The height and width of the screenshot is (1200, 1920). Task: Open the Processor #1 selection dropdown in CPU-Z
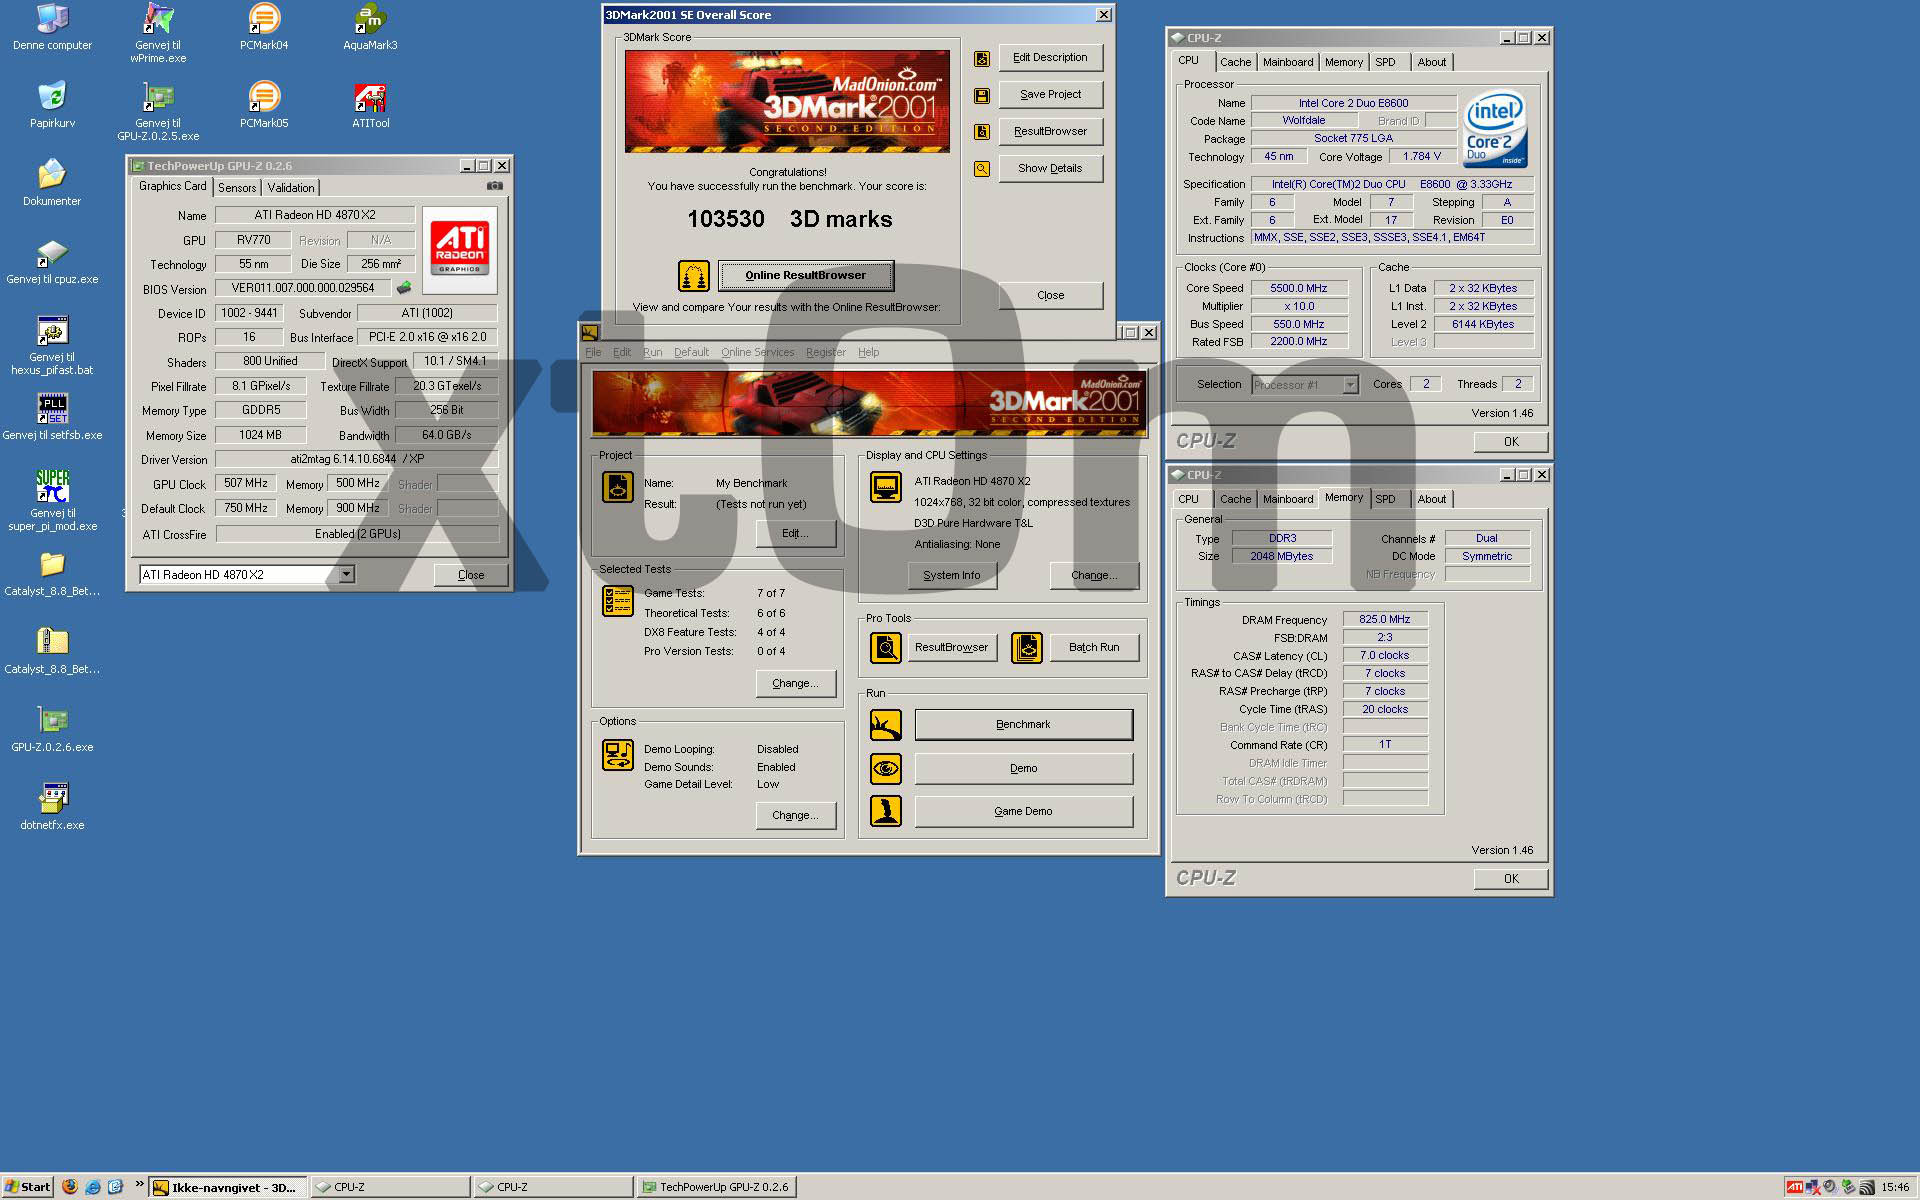[1350, 385]
